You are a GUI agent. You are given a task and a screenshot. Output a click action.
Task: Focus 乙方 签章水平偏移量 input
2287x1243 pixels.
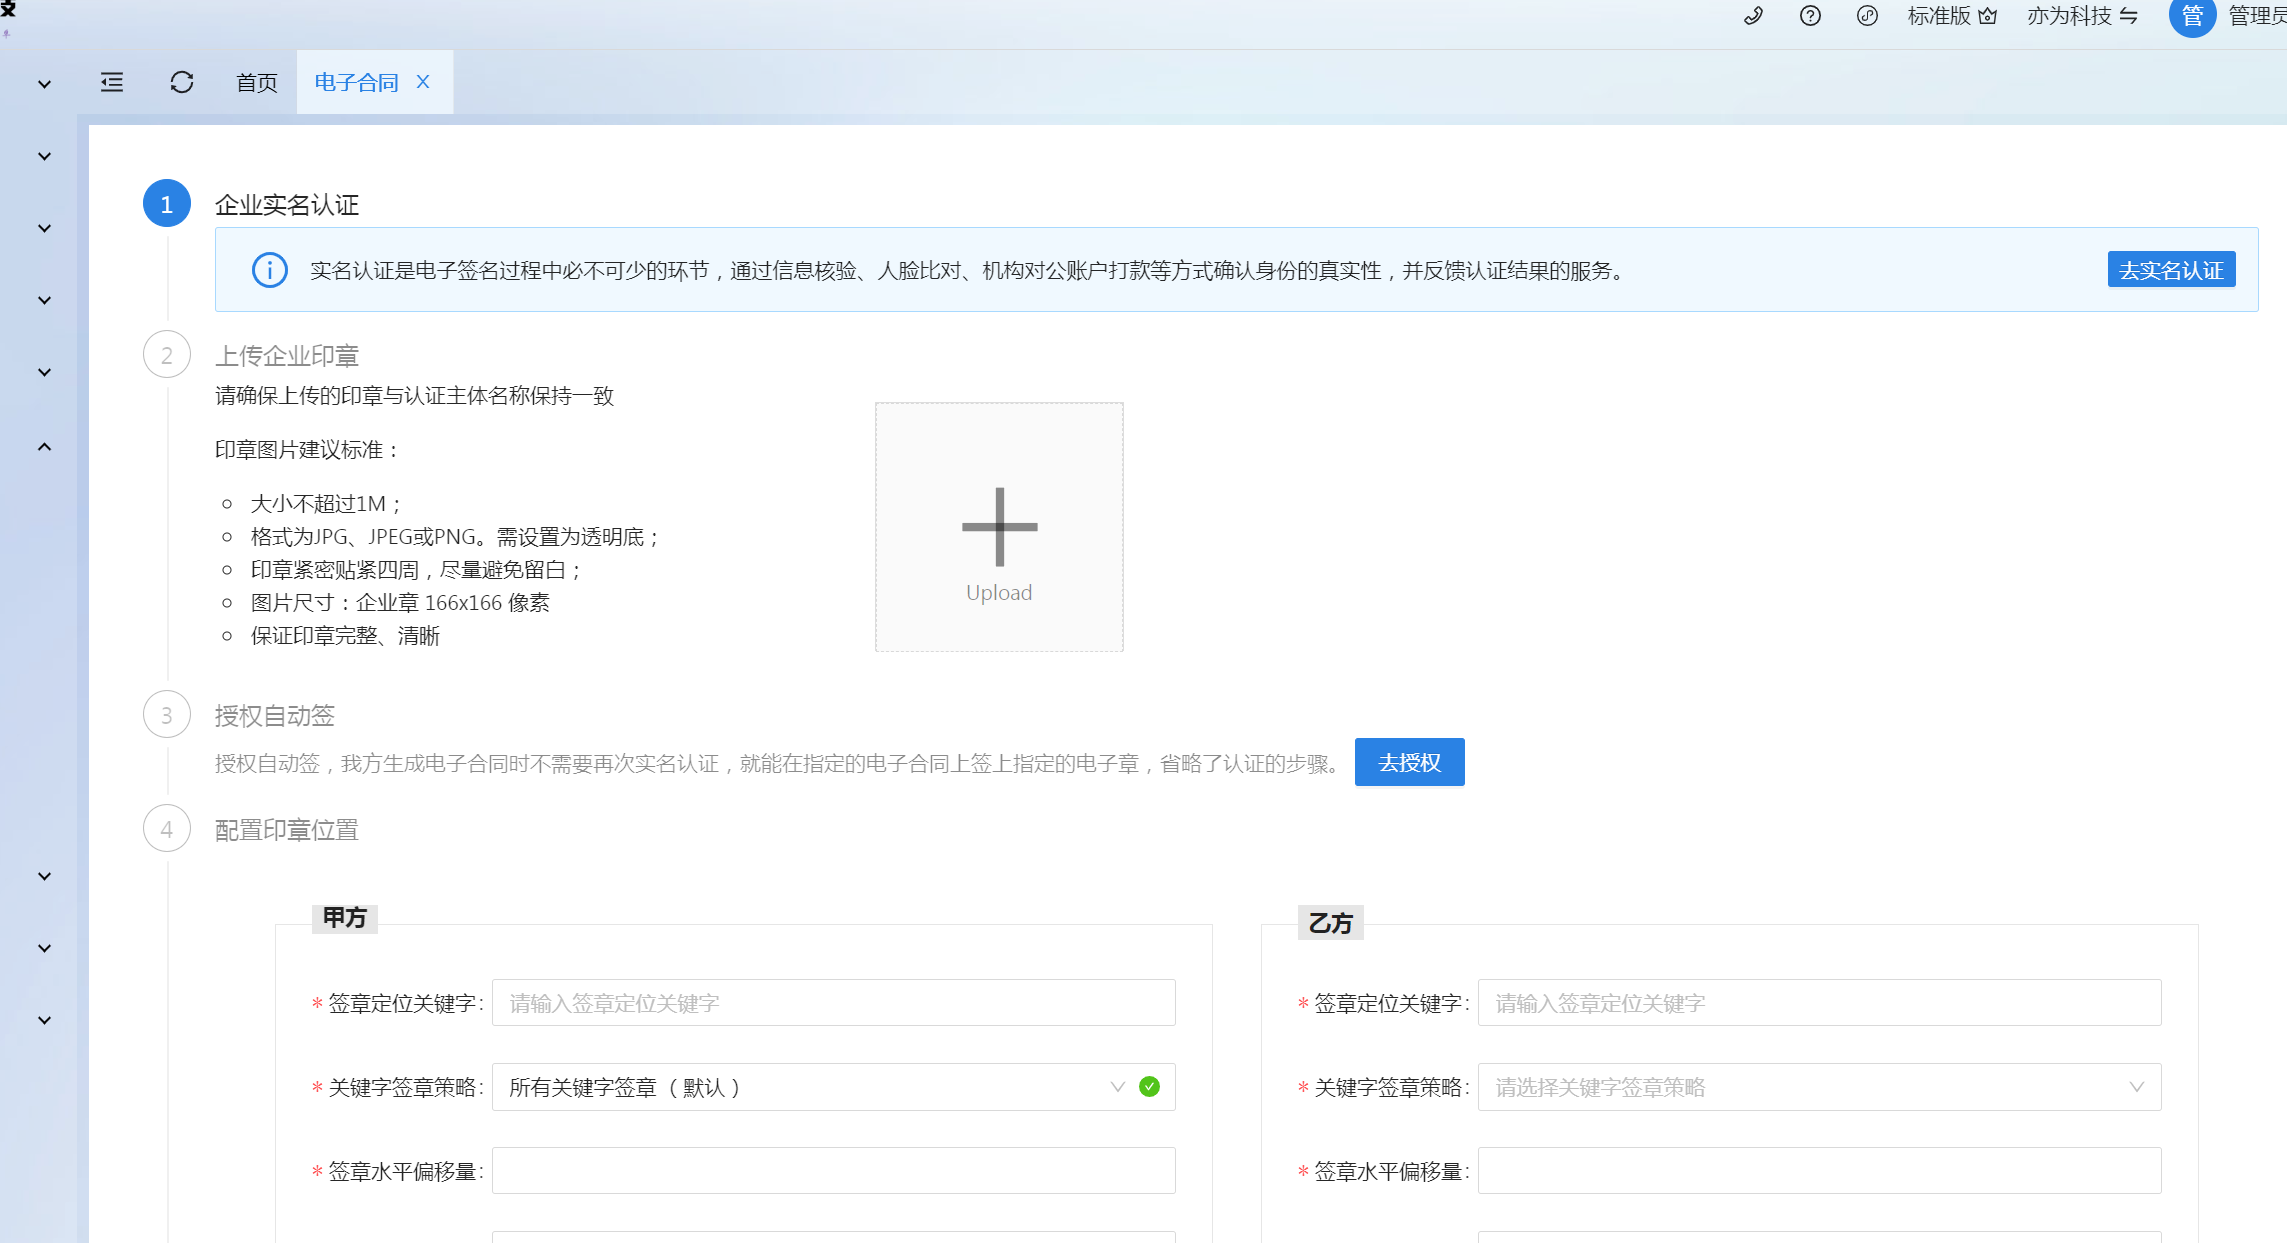(1818, 1171)
